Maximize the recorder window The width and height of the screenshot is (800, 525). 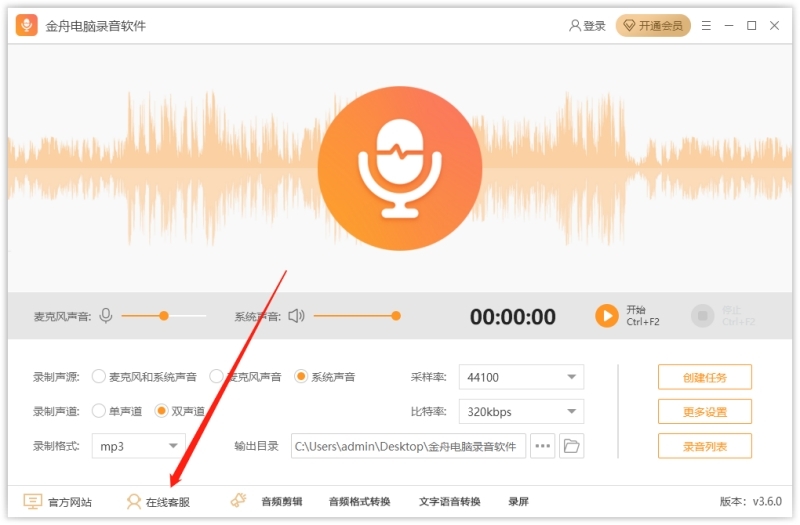point(752,26)
